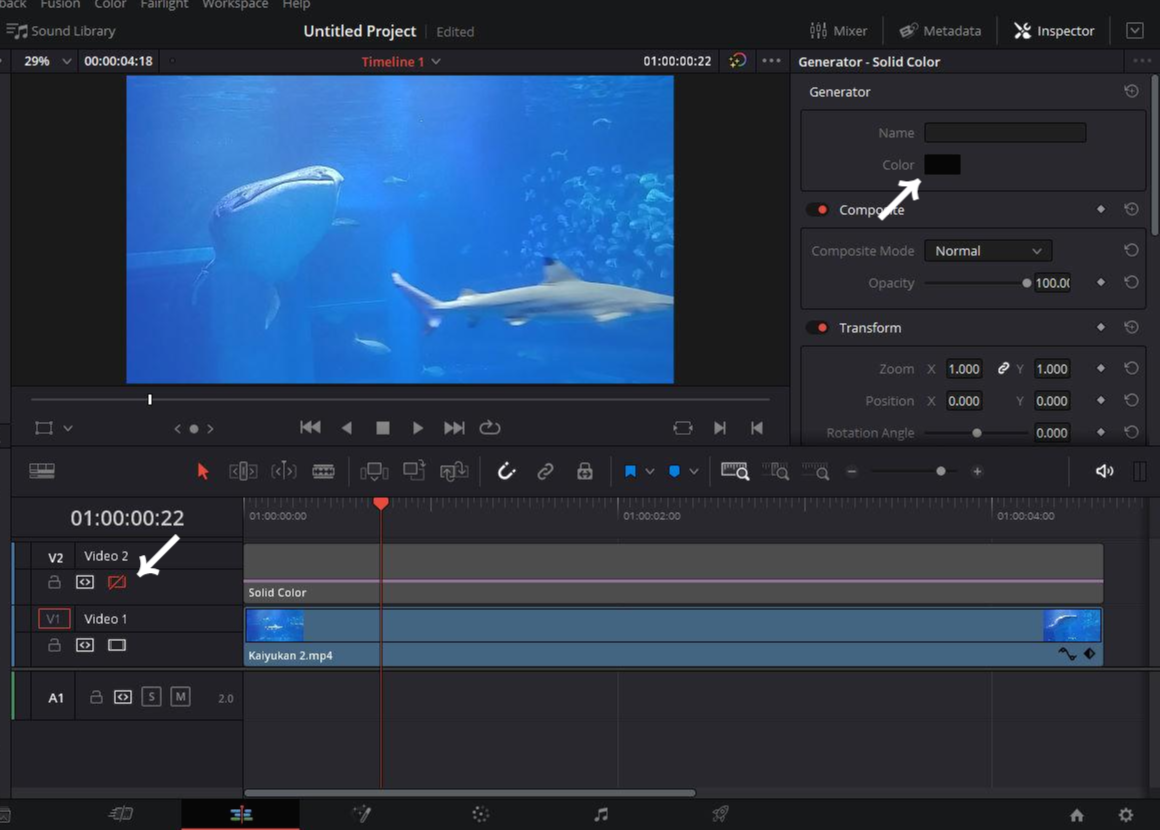1160x830 pixels.
Task: Toggle Linked Selection chain icon
Action: [545, 471]
